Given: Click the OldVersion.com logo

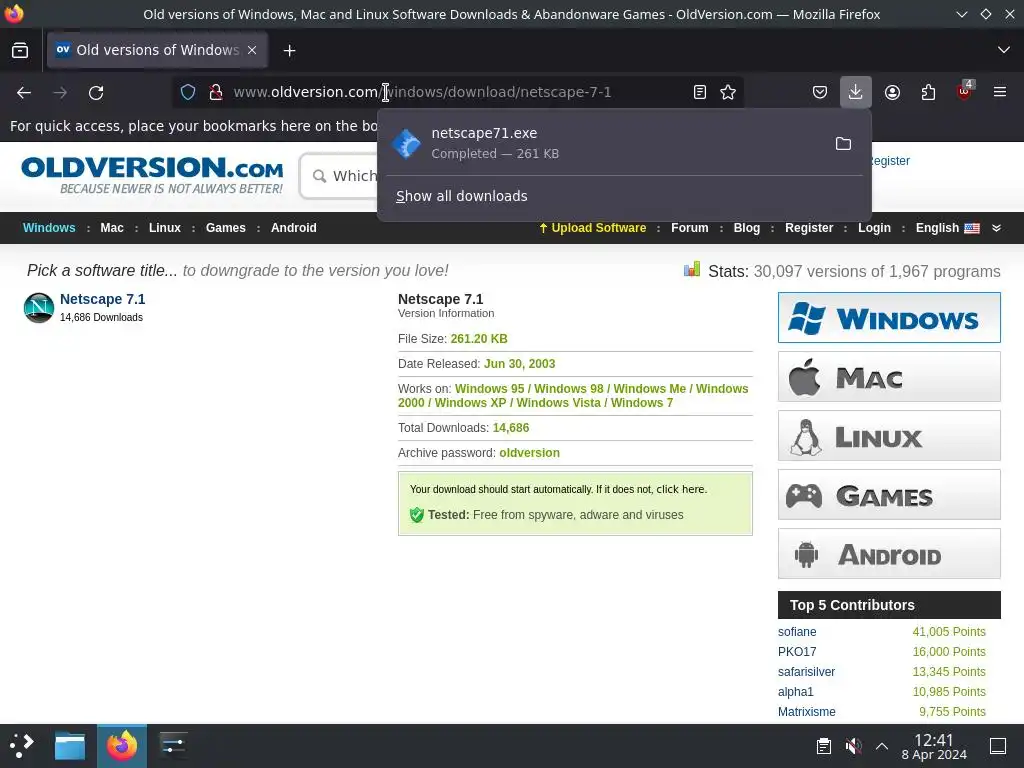Looking at the screenshot, I should coord(152,175).
